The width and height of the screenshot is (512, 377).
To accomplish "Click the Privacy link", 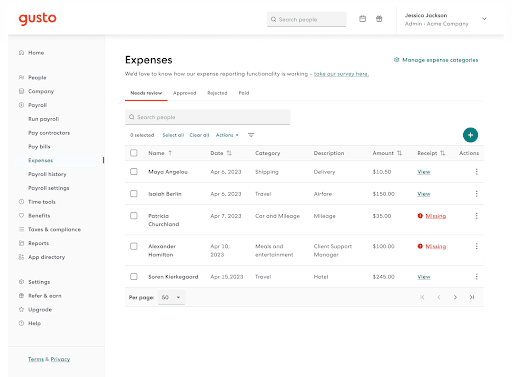I will click(x=60, y=359).
